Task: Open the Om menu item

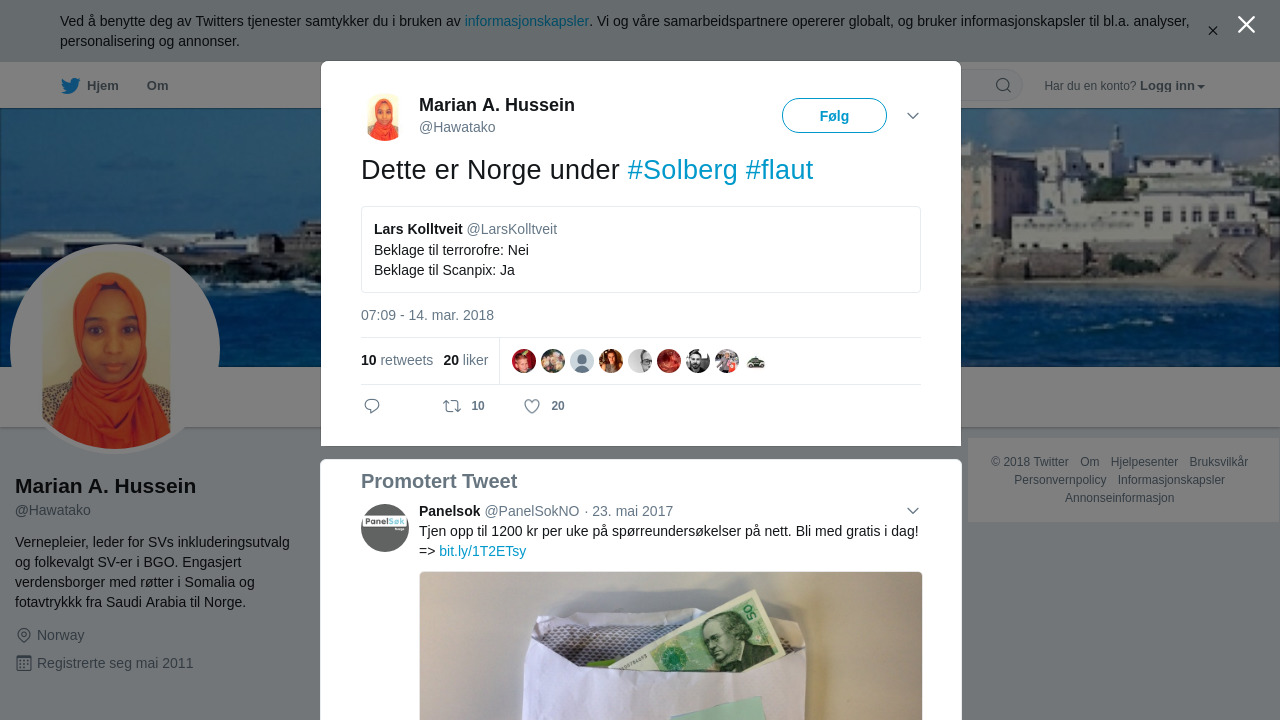Action: point(157,86)
